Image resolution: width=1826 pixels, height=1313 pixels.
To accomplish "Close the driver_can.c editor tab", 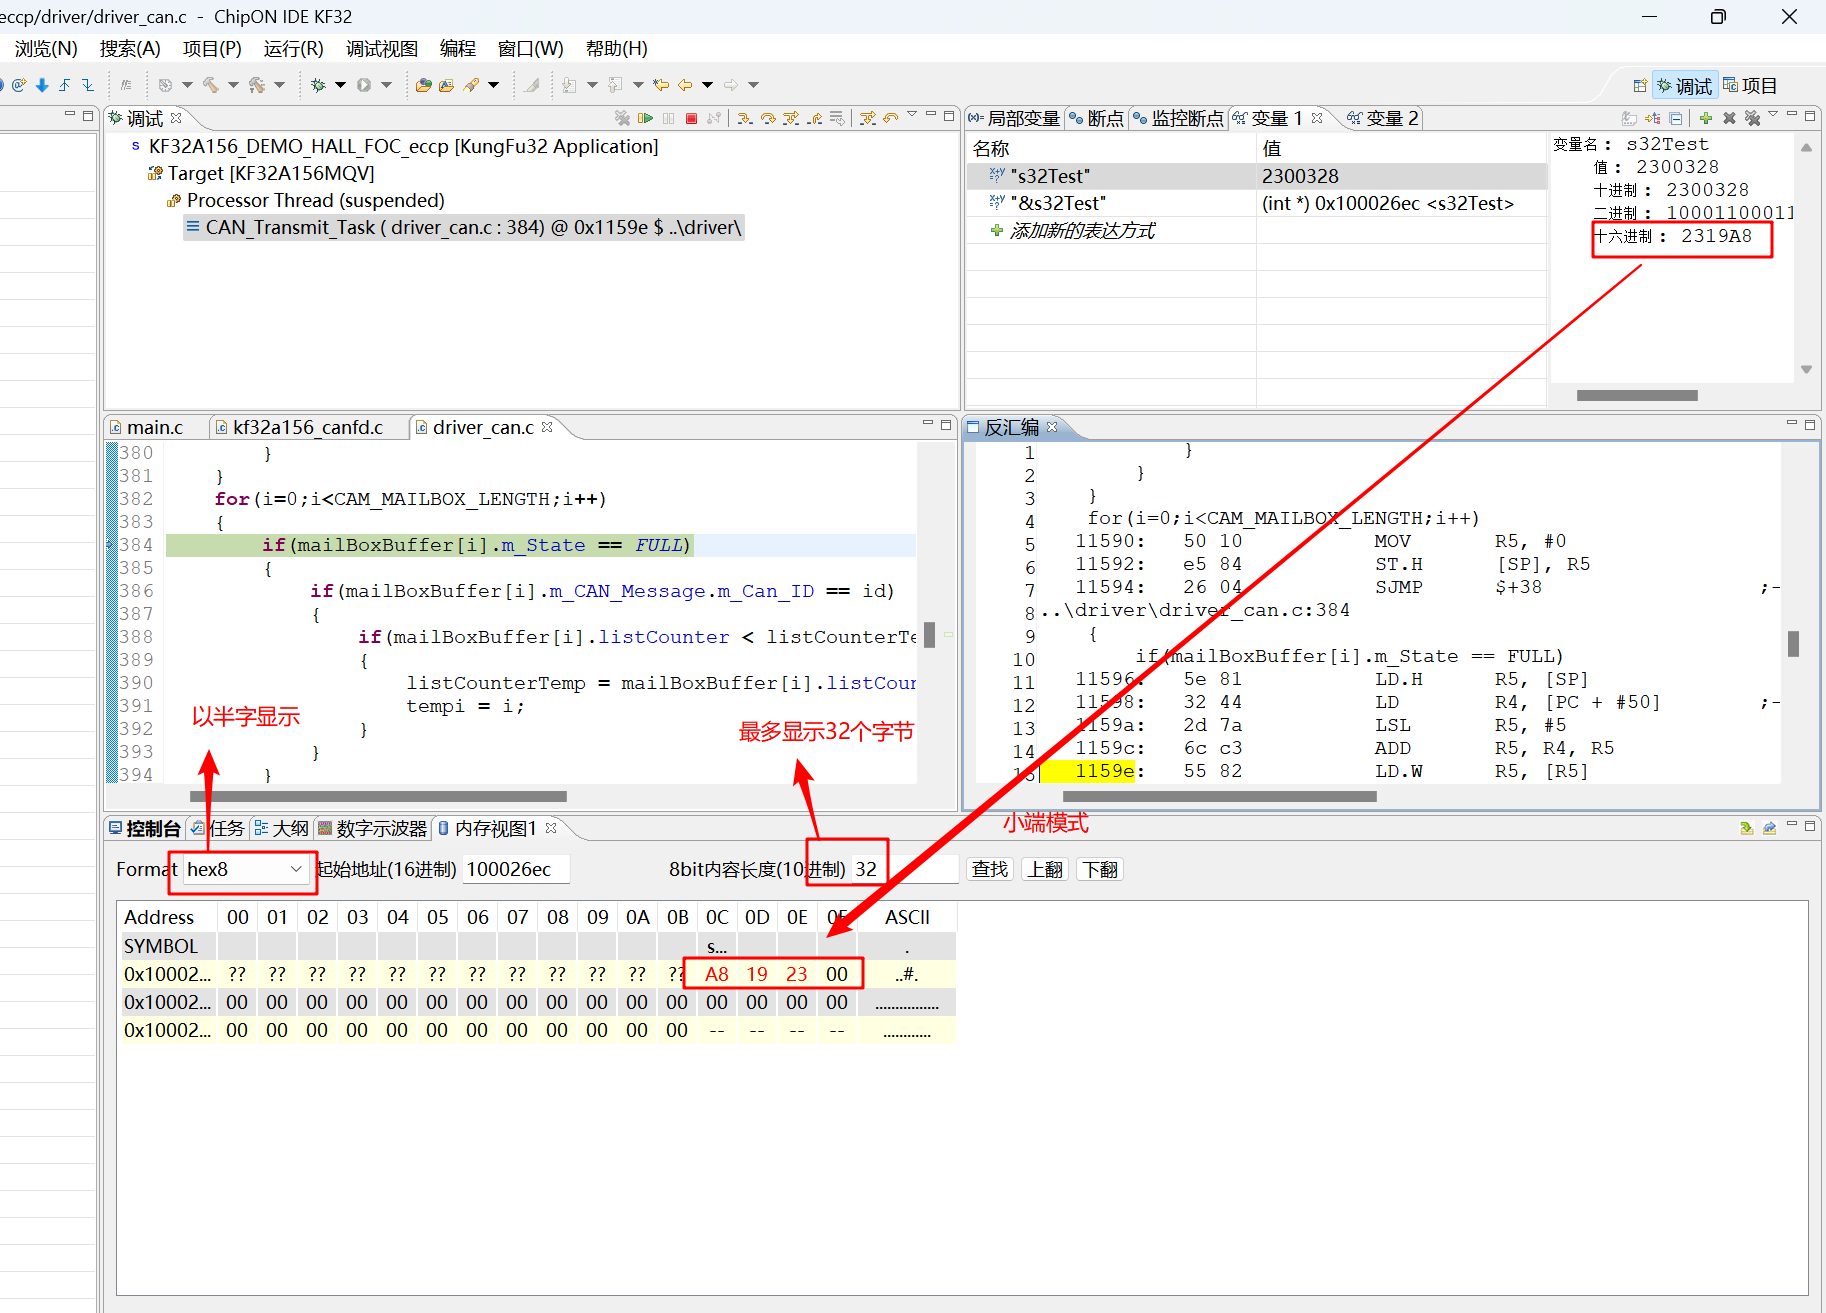I will [x=547, y=427].
